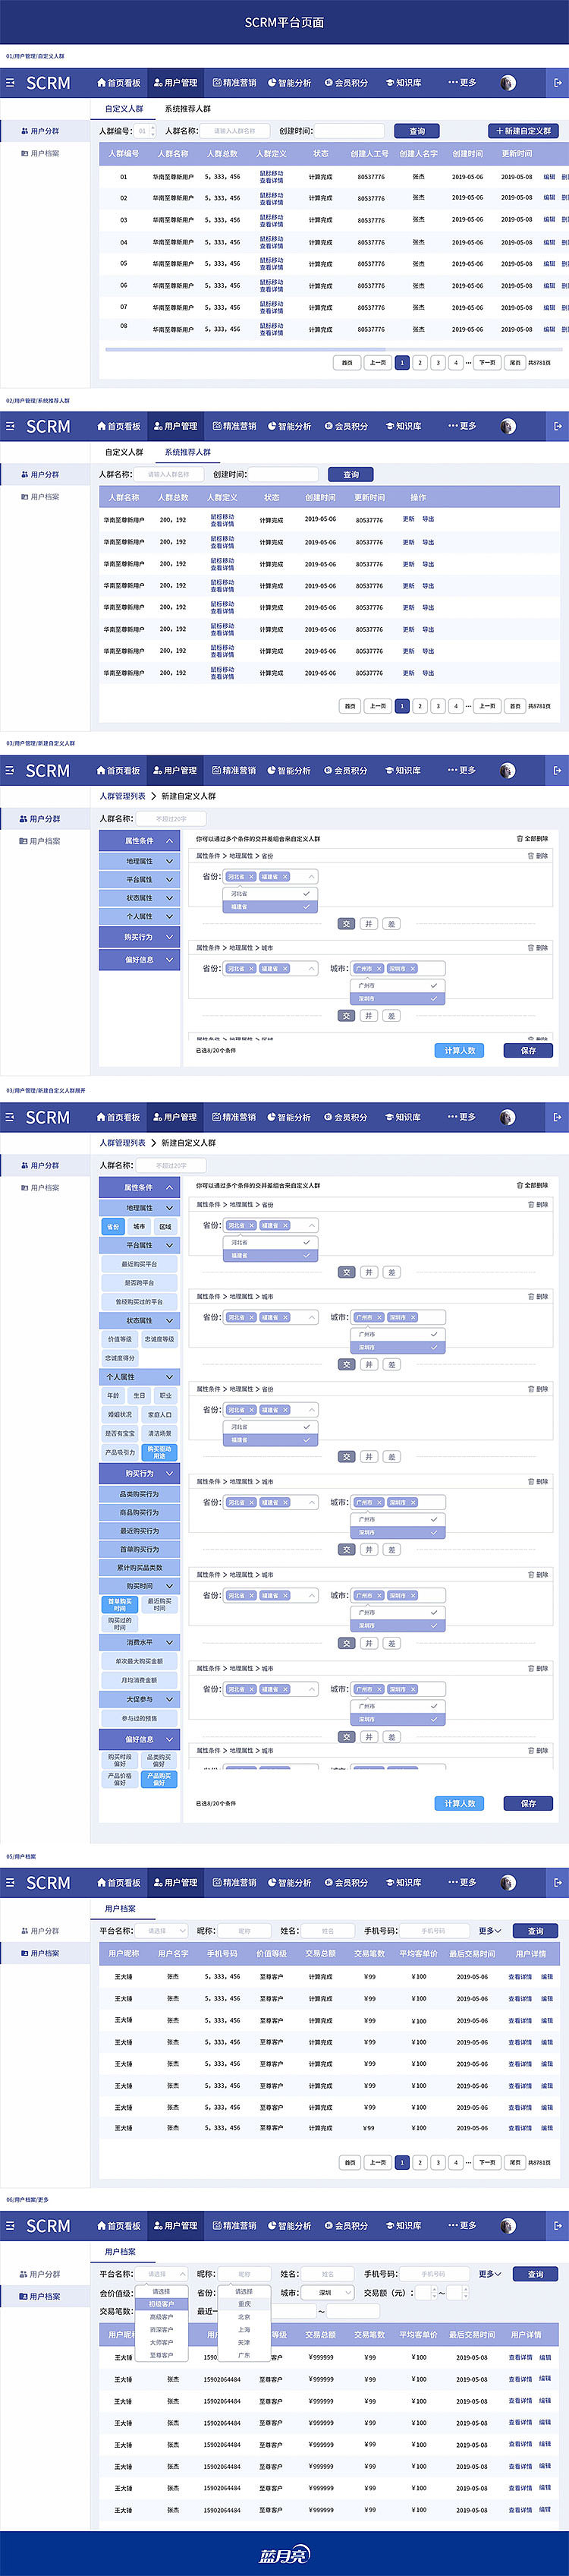Expand 属性条件 accordion on collapsed 新建自定义人群 screen
This screenshot has width=569, height=2576.
[139, 841]
